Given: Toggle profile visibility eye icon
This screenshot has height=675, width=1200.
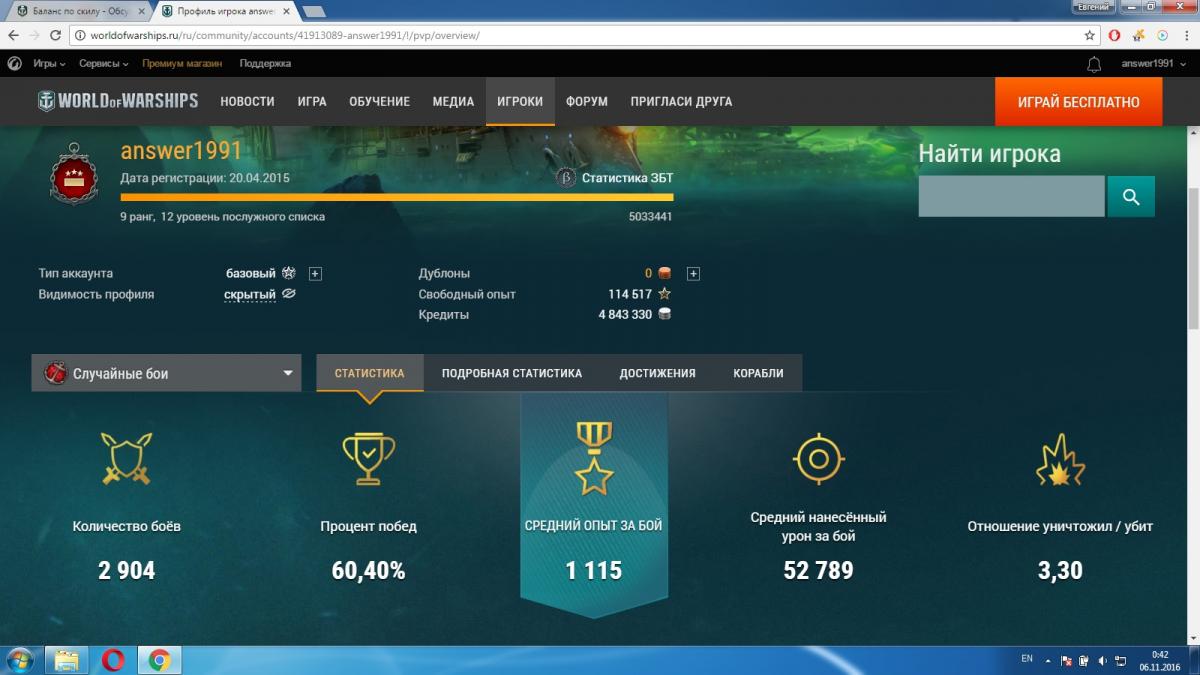Looking at the screenshot, I should point(290,294).
